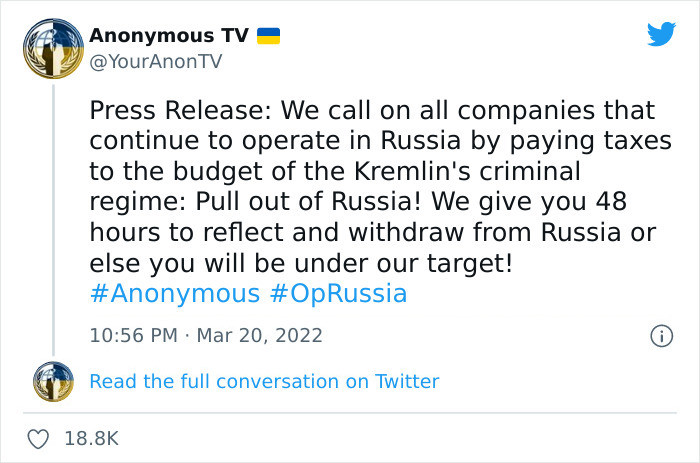
Task: Open the large Anonymous TV profile avatar
Action: click(x=54, y=49)
